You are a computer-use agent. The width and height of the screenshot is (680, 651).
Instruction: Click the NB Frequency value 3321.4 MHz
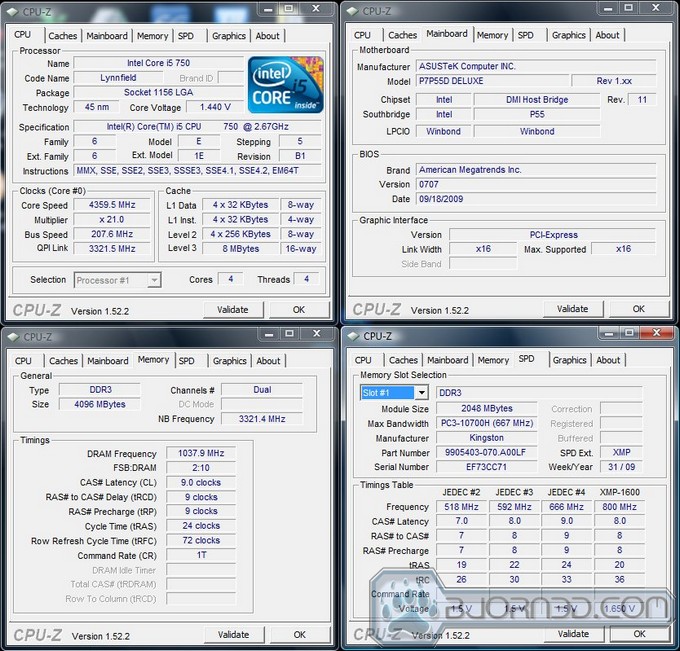point(262,419)
